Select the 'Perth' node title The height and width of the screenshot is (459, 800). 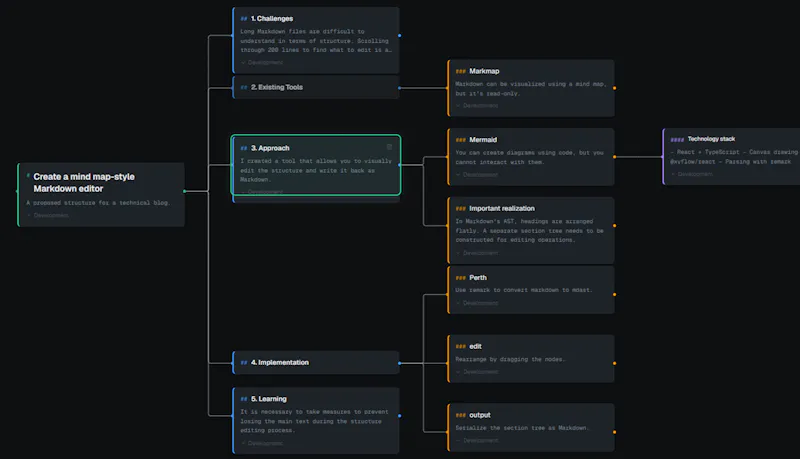pos(478,278)
